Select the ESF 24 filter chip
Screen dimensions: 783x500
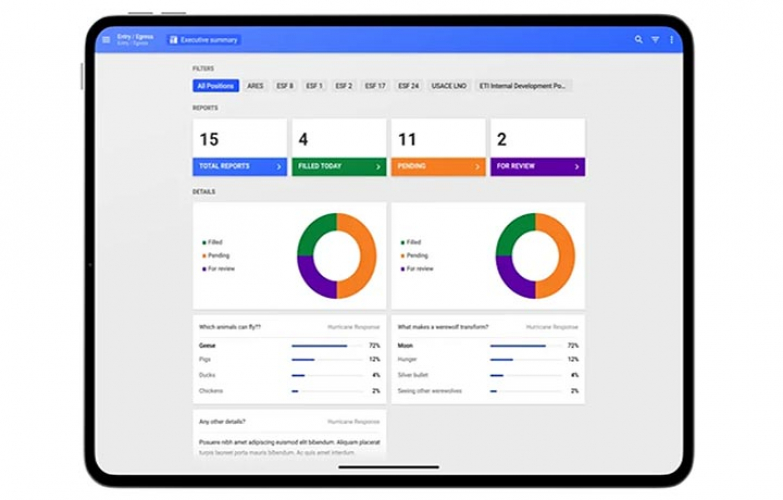408,86
